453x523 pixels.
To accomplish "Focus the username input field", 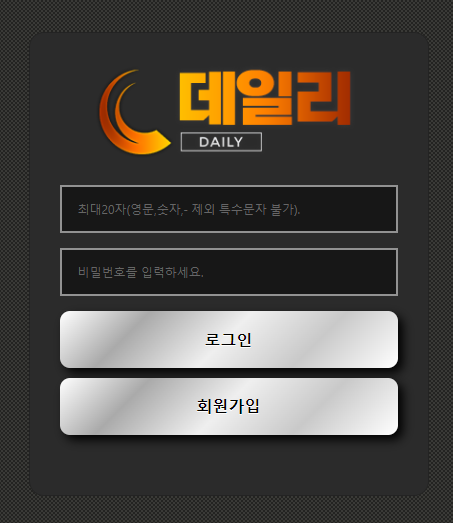I will coord(229,209).
